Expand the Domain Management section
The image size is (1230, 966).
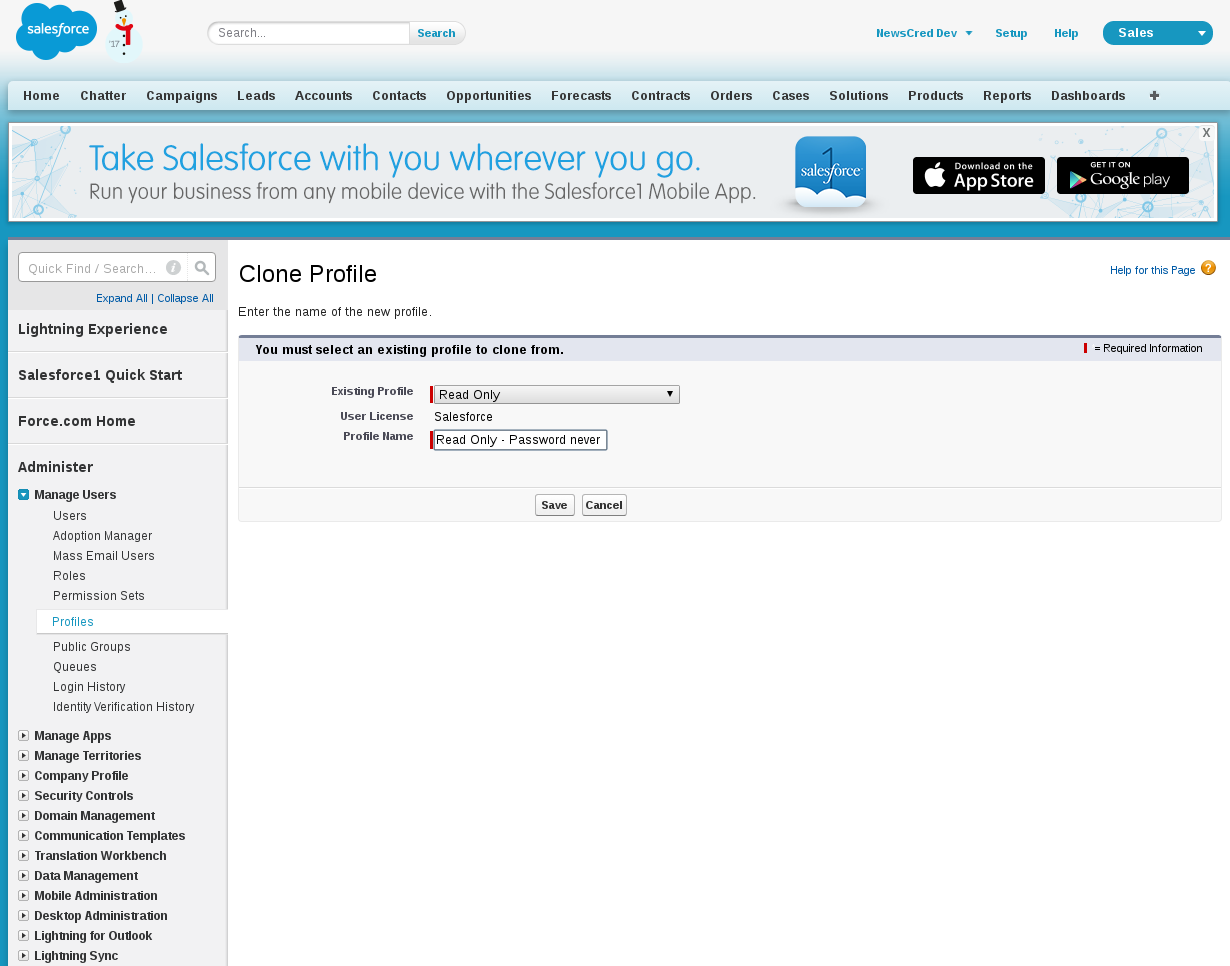click(x=23, y=816)
